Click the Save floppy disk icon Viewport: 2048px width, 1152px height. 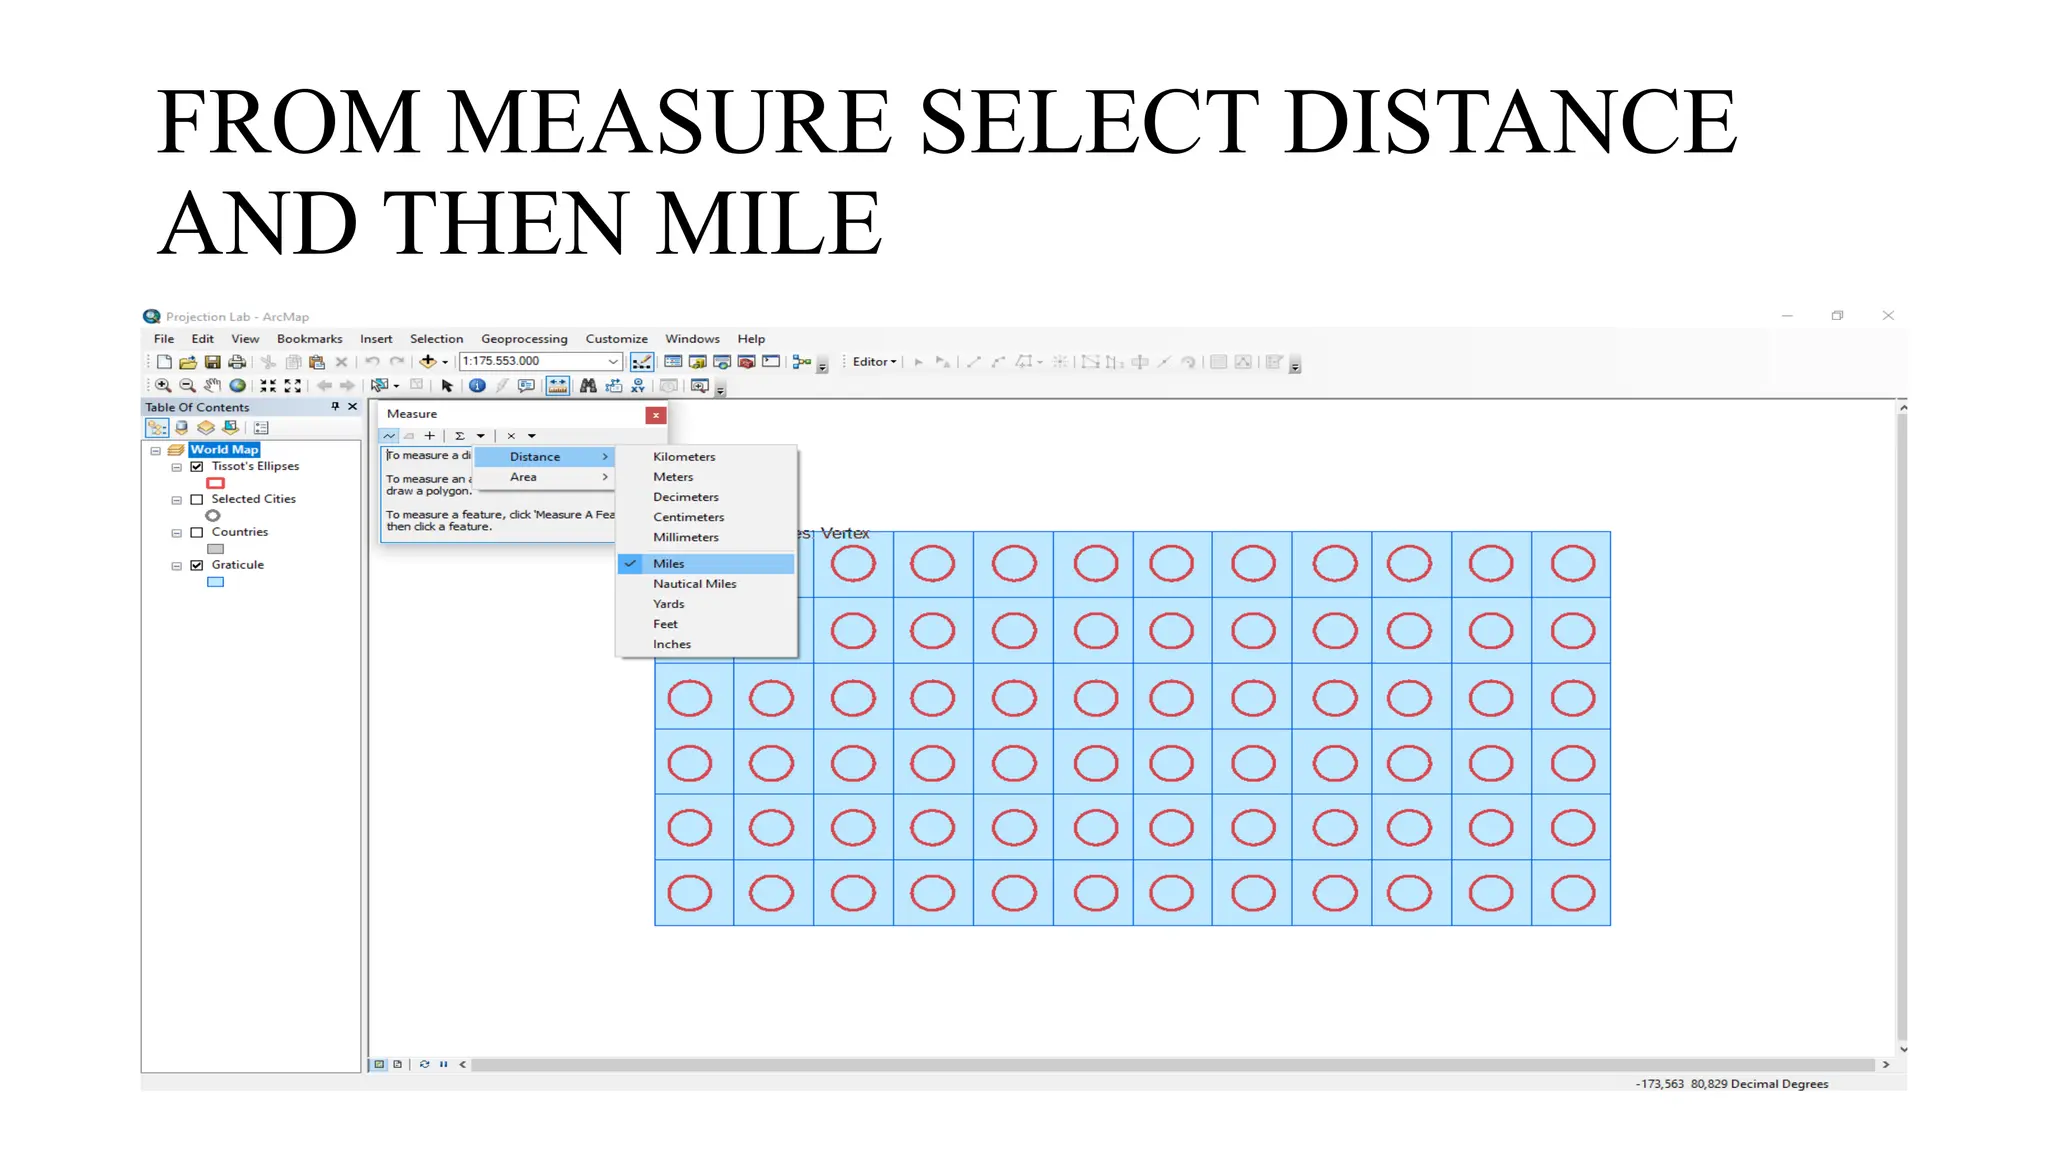212,362
